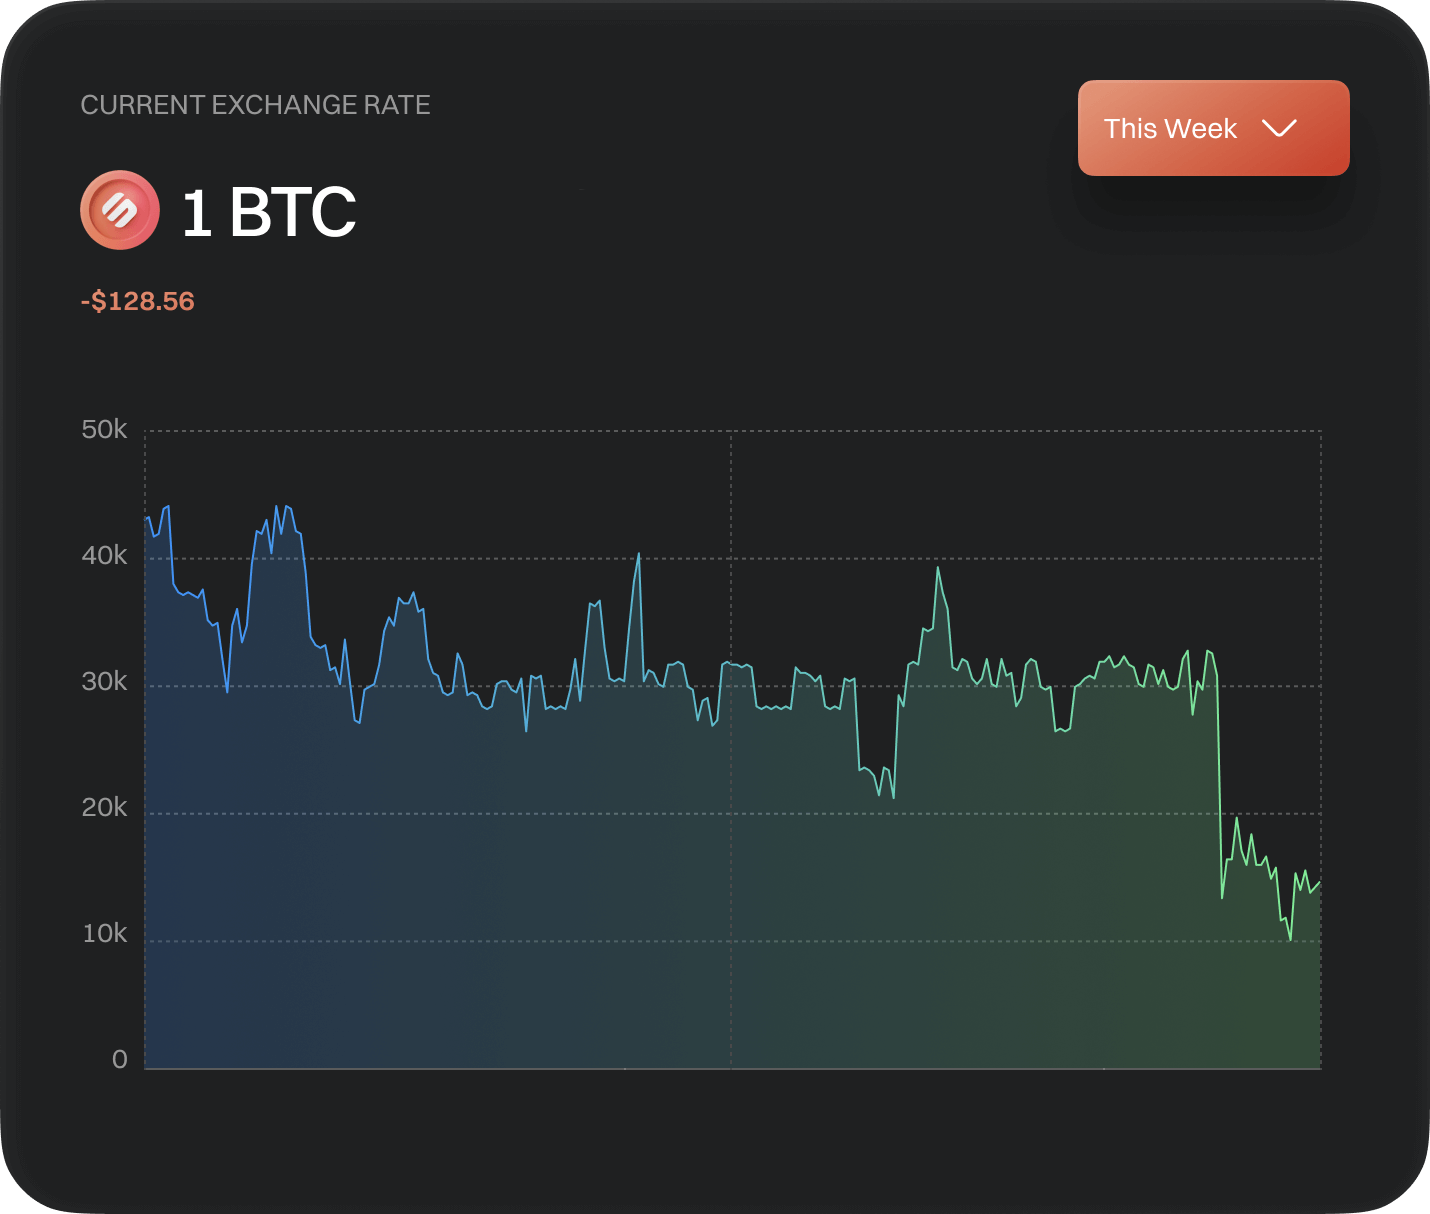Click the chart line's starting point at left edge

pyautogui.click(x=147, y=518)
